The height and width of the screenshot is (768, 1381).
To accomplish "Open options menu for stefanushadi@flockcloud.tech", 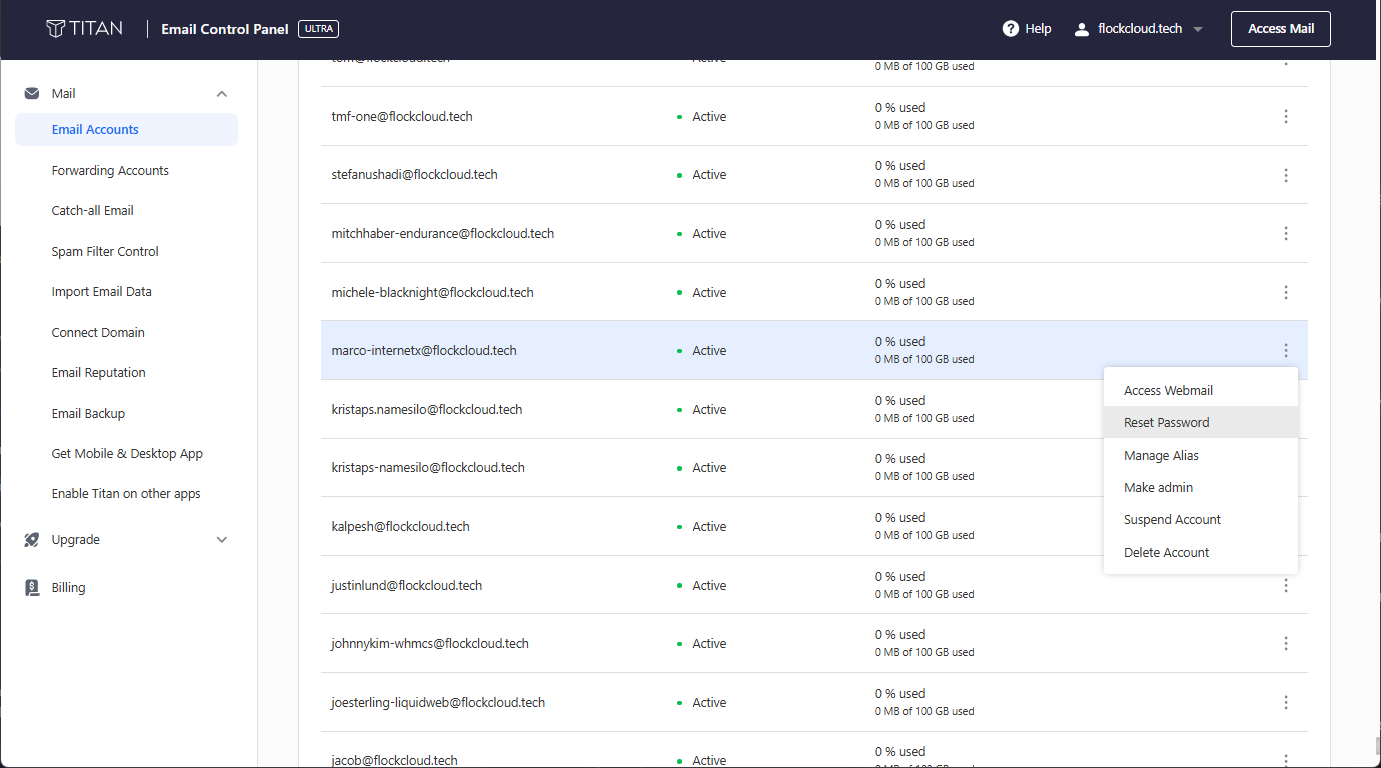I will pos(1286,175).
